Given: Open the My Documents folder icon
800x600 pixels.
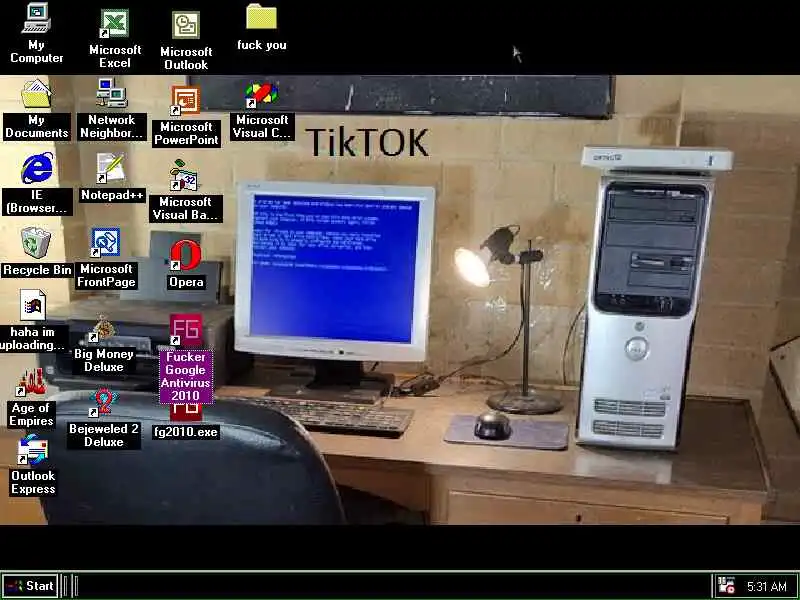Looking at the screenshot, I should [x=36, y=93].
